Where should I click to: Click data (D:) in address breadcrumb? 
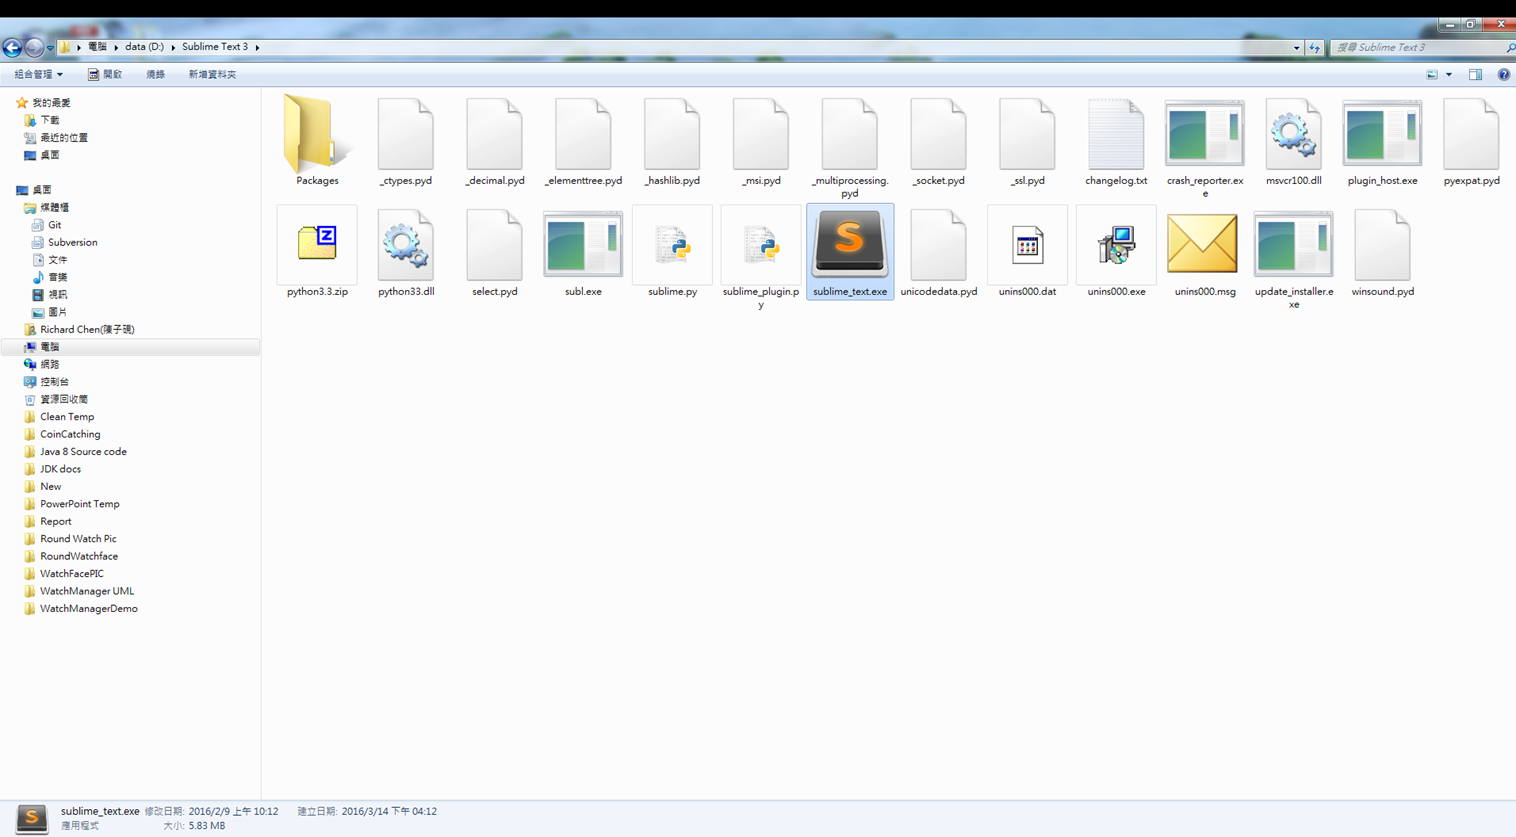[144, 47]
